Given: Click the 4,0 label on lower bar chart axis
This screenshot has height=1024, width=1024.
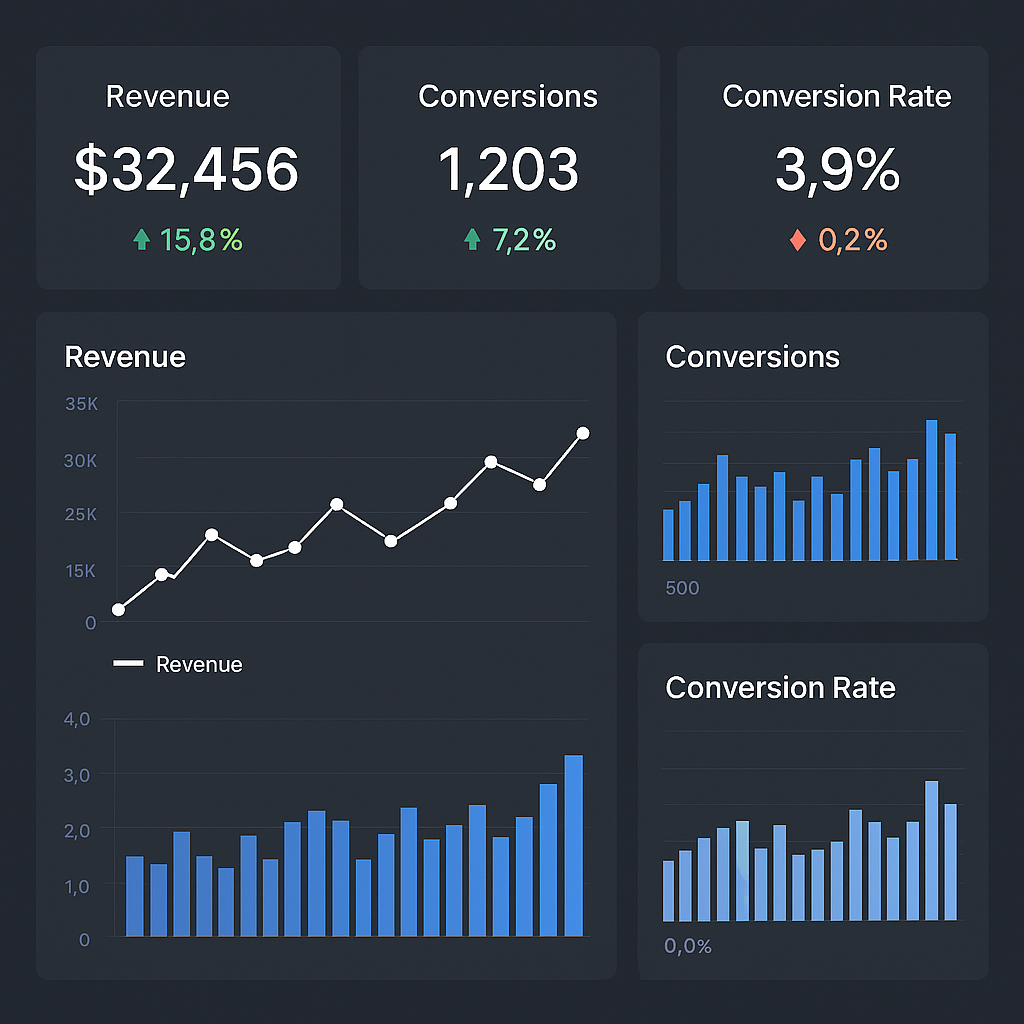Looking at the screenshot, I should click(77, 719).
